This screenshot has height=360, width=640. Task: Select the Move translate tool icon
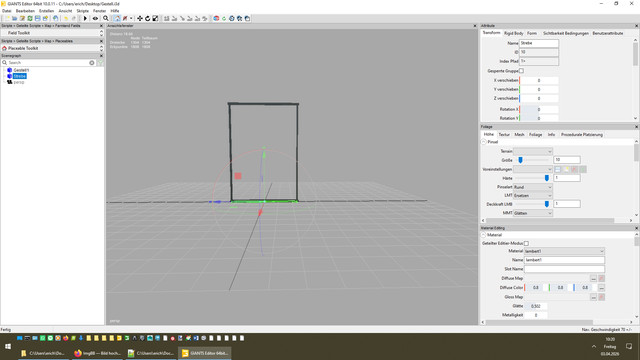point(140,18)
